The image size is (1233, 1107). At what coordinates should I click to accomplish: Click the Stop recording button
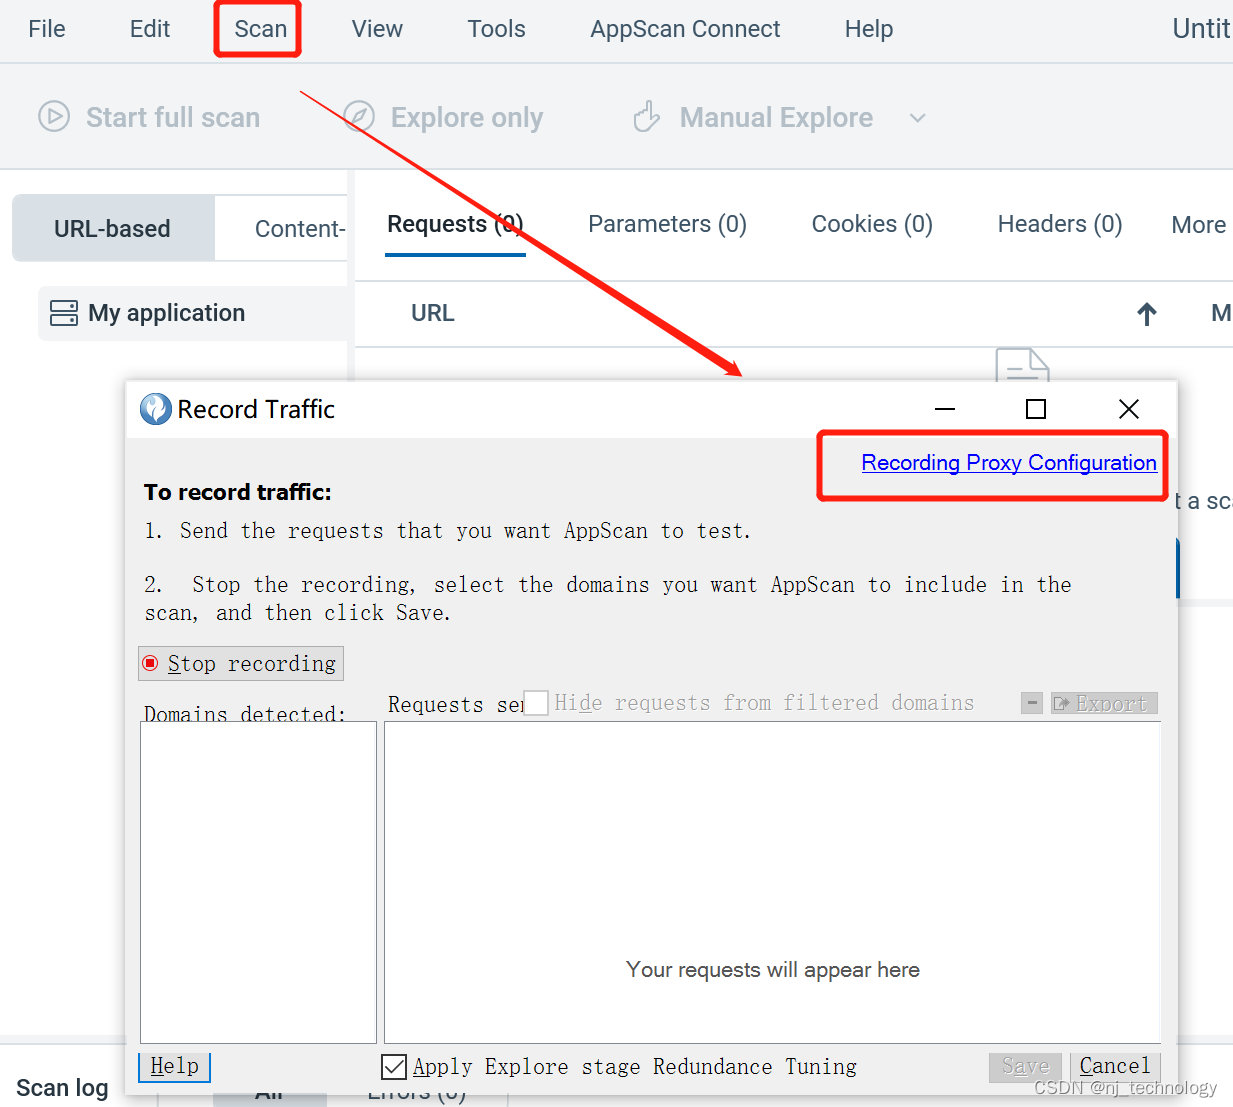241,663
